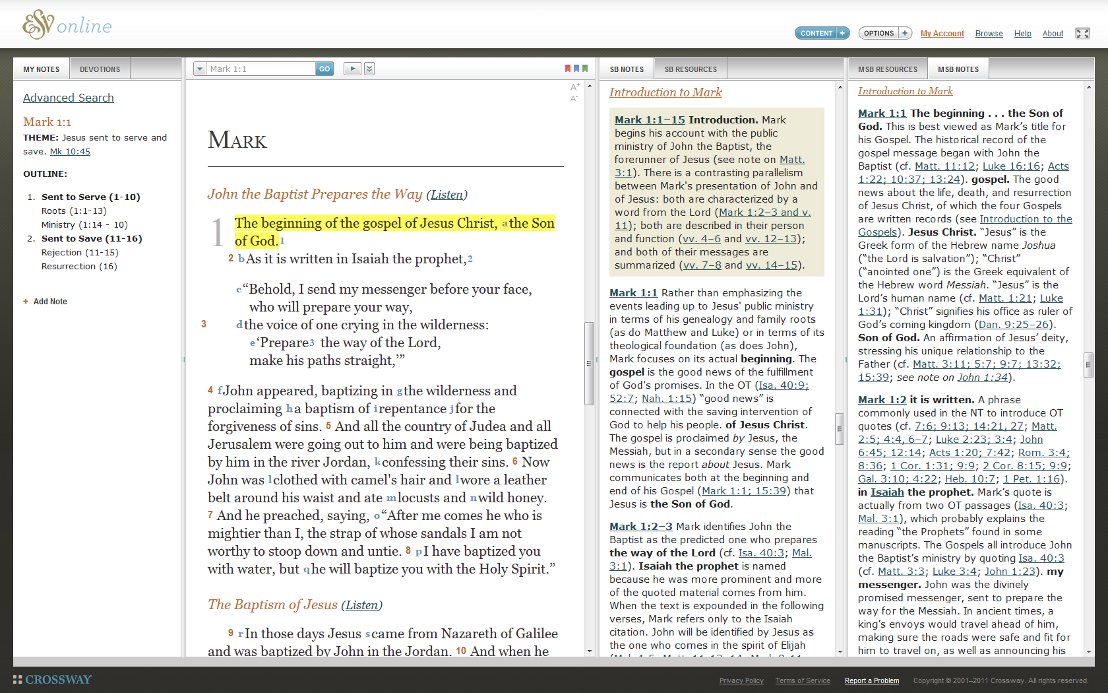Click the Bible text scrollbar thumb
The height and width of the screenshot is (693, 1108).
pyautogui.click(x=589, y=363)
